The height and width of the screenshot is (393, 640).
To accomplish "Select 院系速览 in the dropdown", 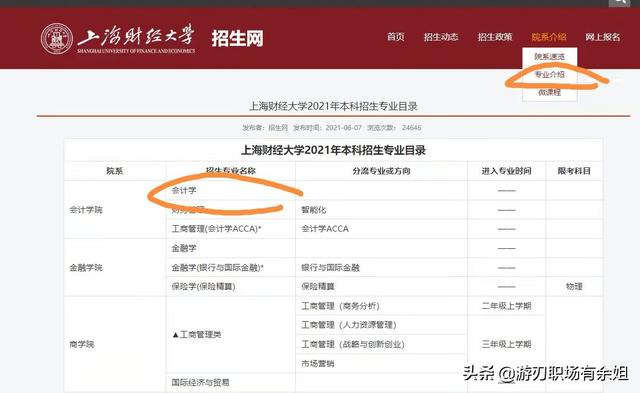I will [x=549, y=57].
